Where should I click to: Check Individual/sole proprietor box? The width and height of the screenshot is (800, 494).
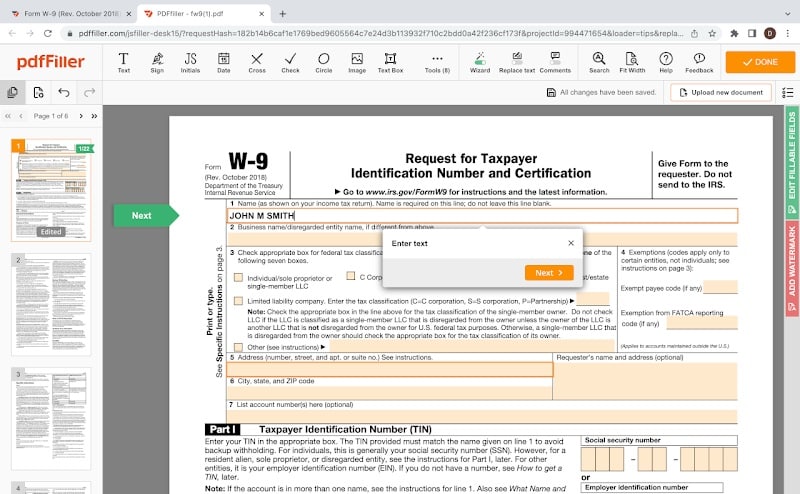click(x=238, y=277)
